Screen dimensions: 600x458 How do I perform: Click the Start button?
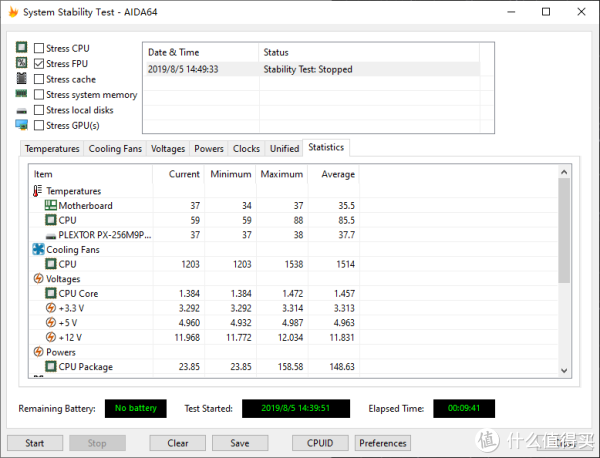pyautogui.click(x=35, y=443)
